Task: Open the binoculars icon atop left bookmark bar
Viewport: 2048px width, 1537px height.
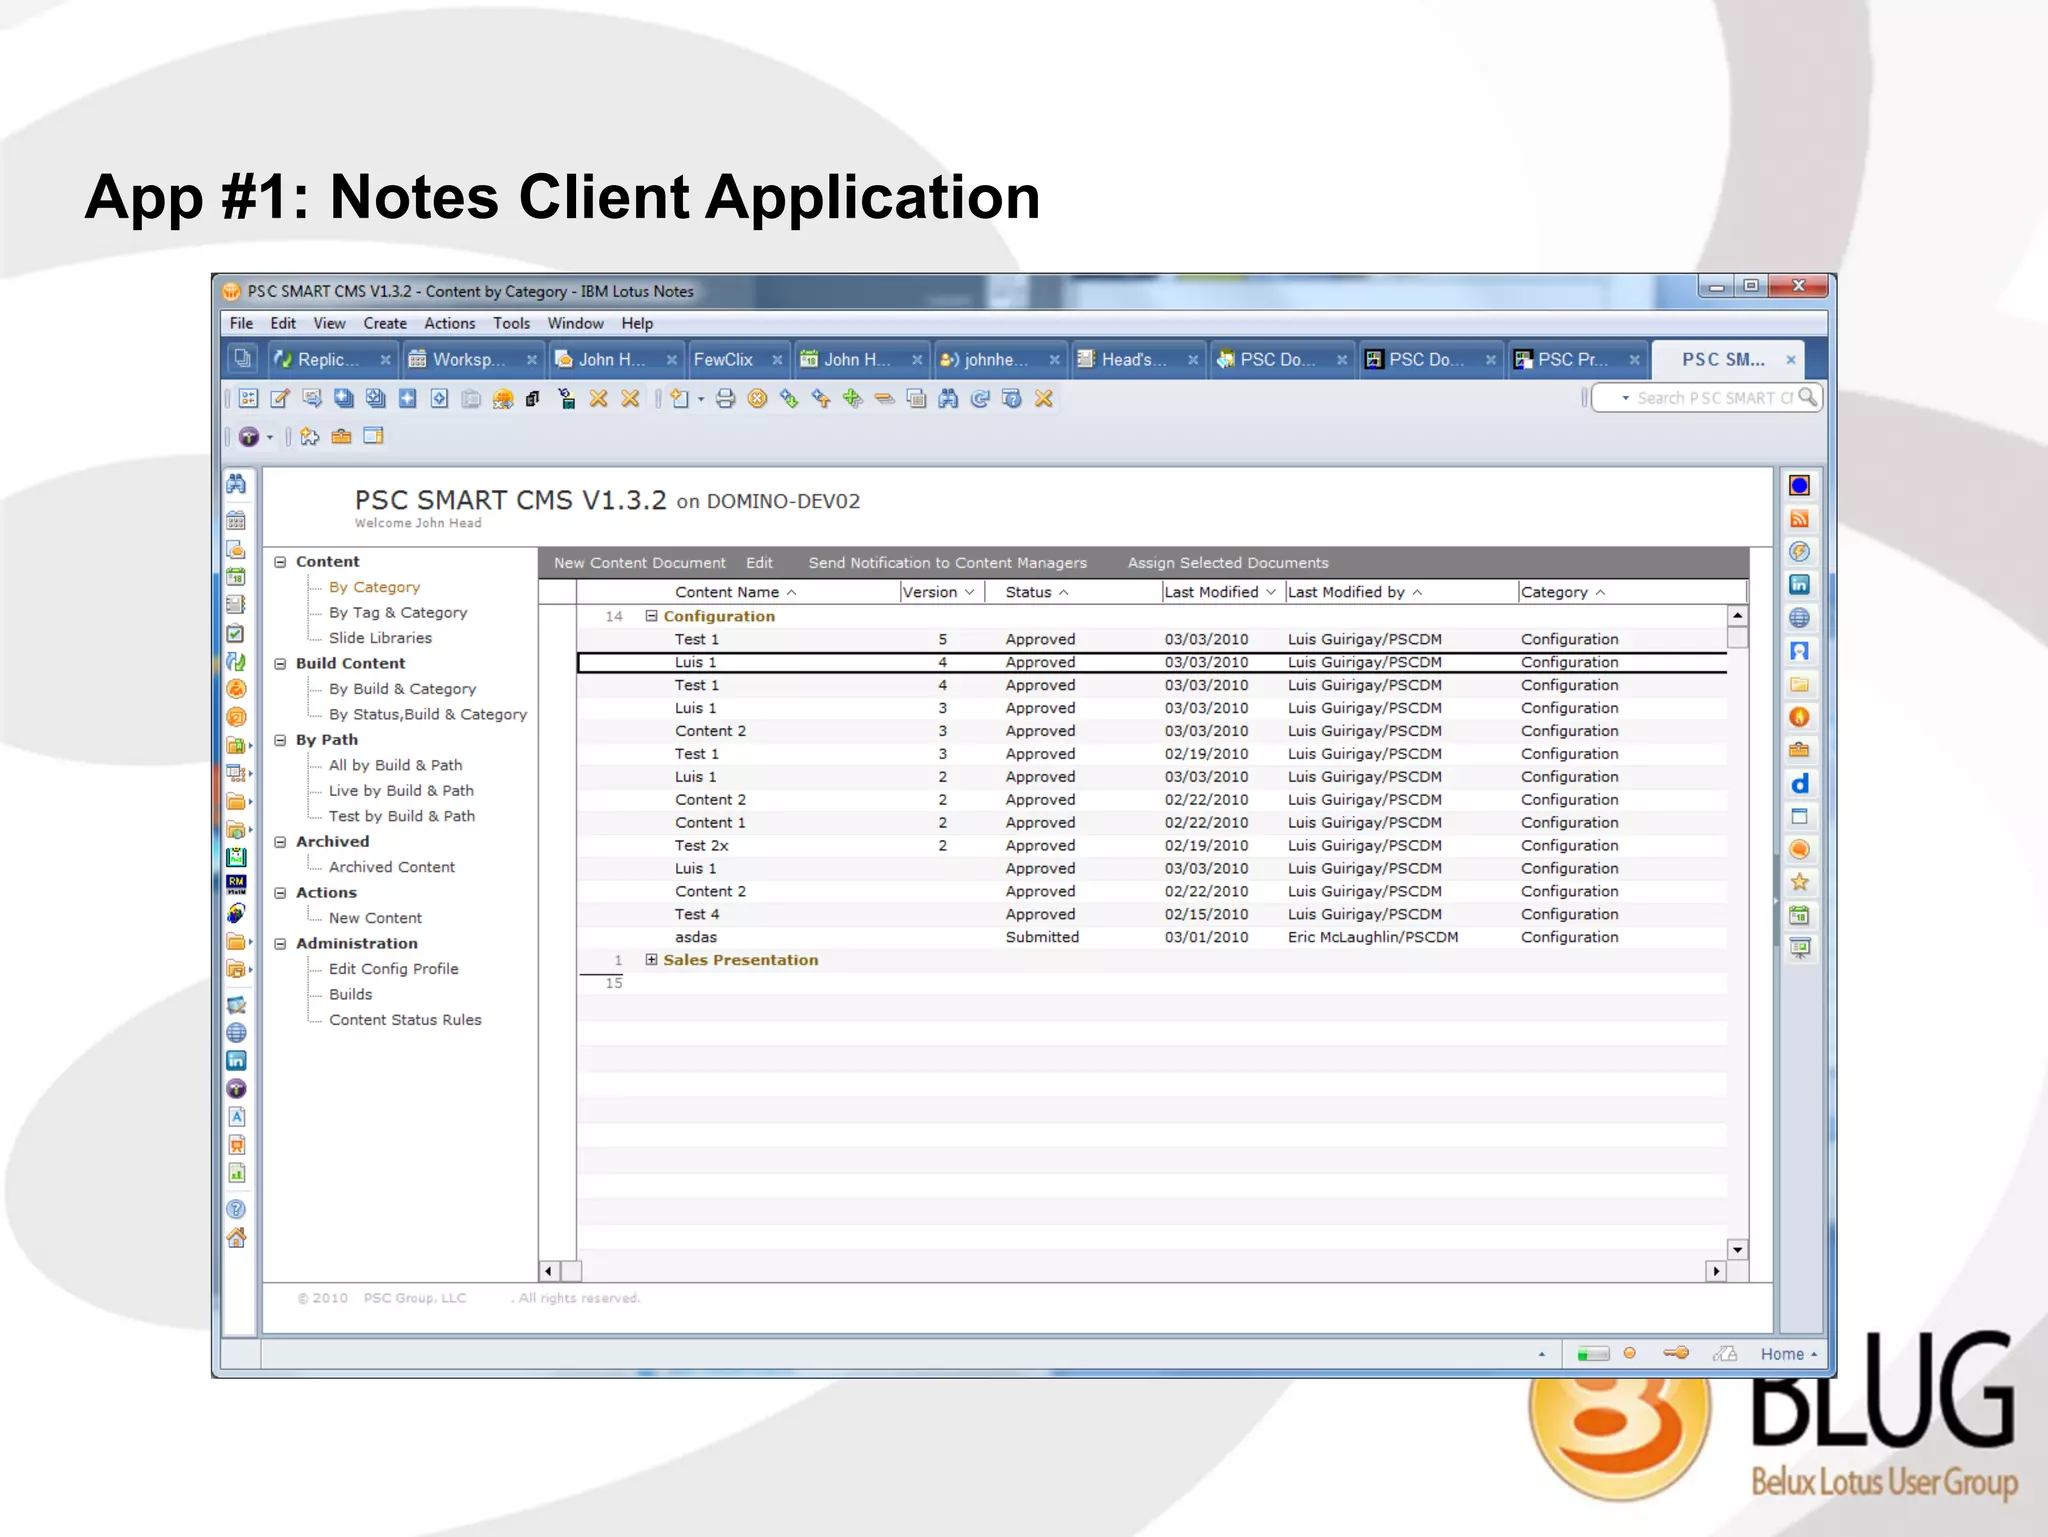Action: (236, 484)
